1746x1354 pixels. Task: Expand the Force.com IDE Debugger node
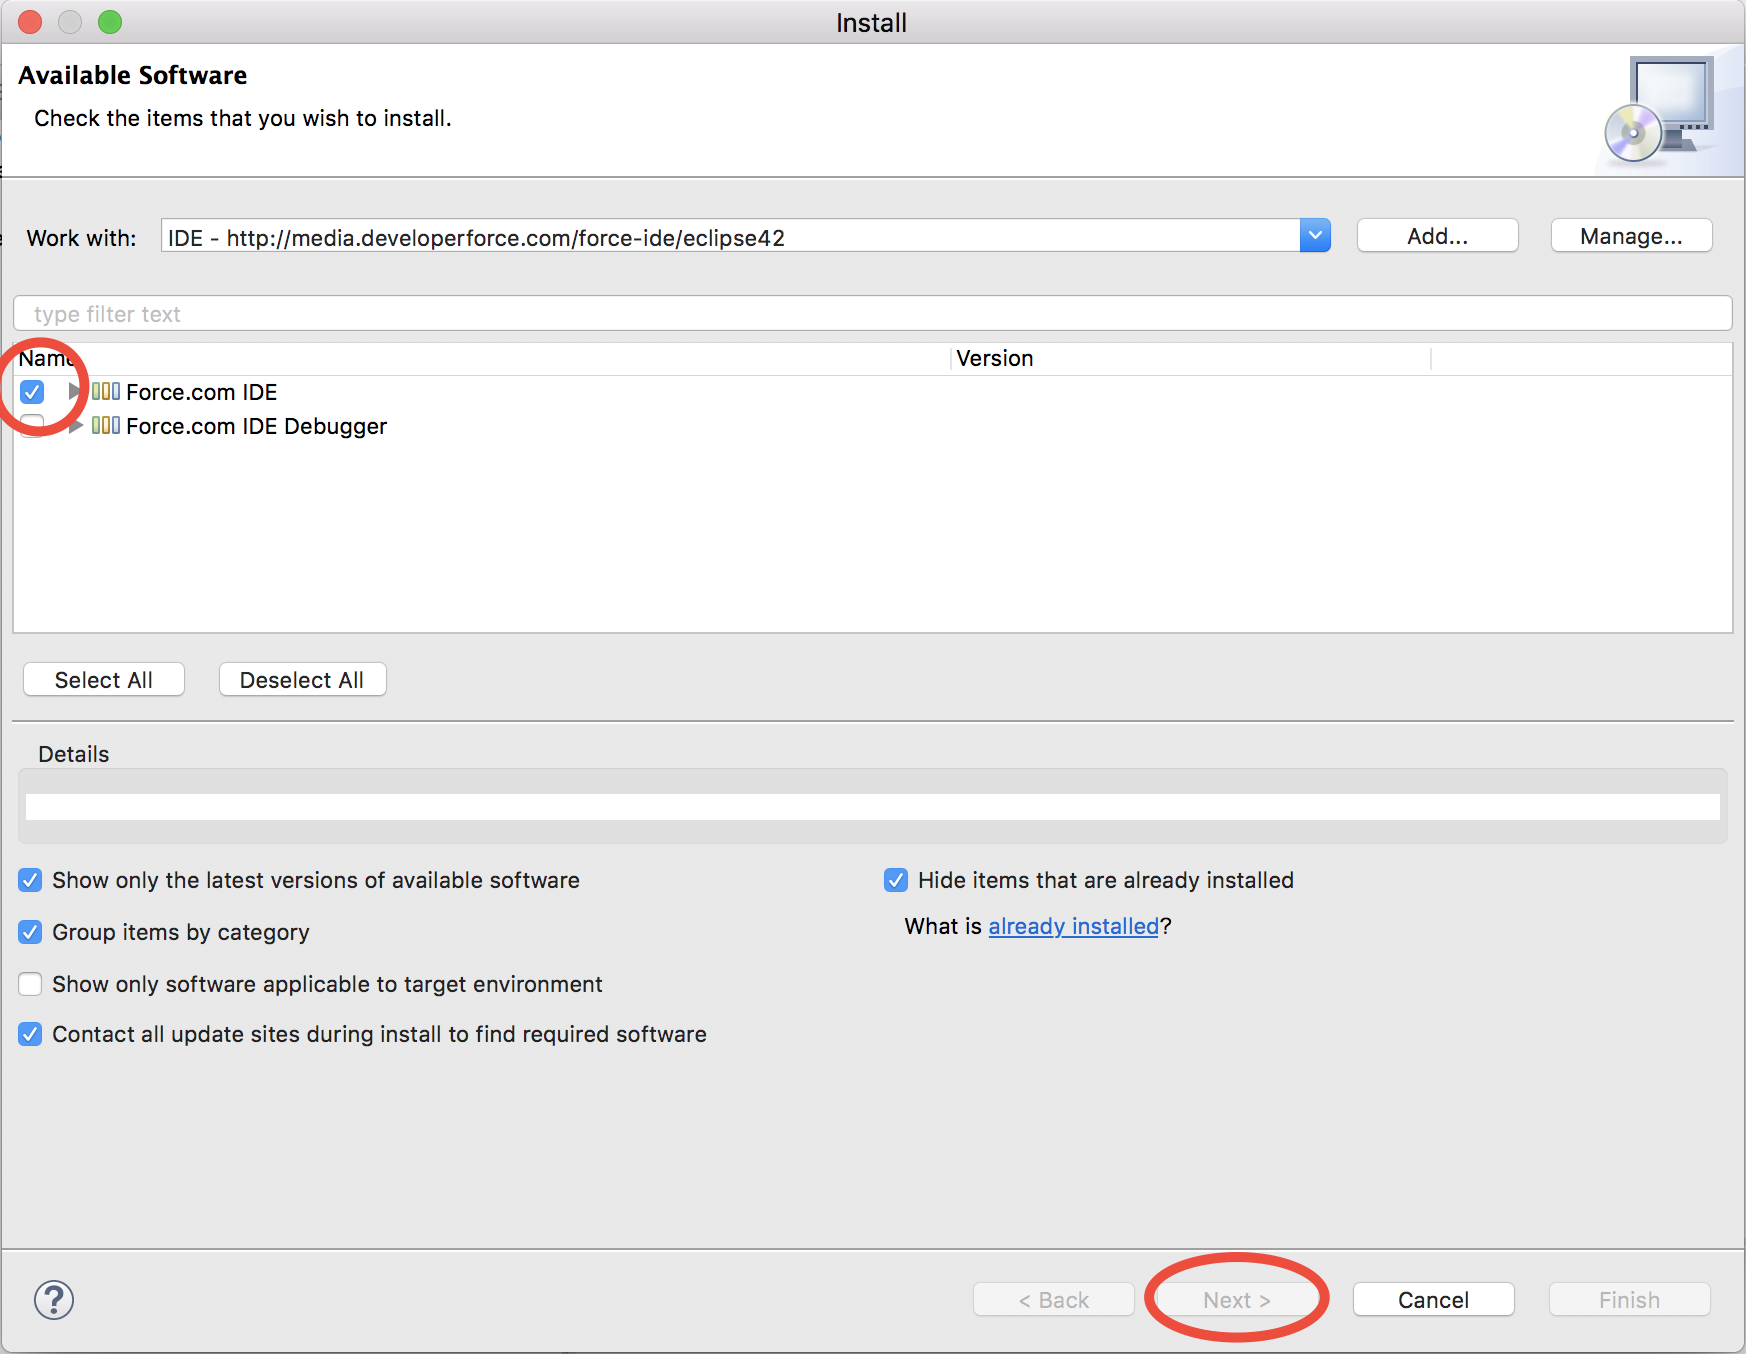[74, 426]
